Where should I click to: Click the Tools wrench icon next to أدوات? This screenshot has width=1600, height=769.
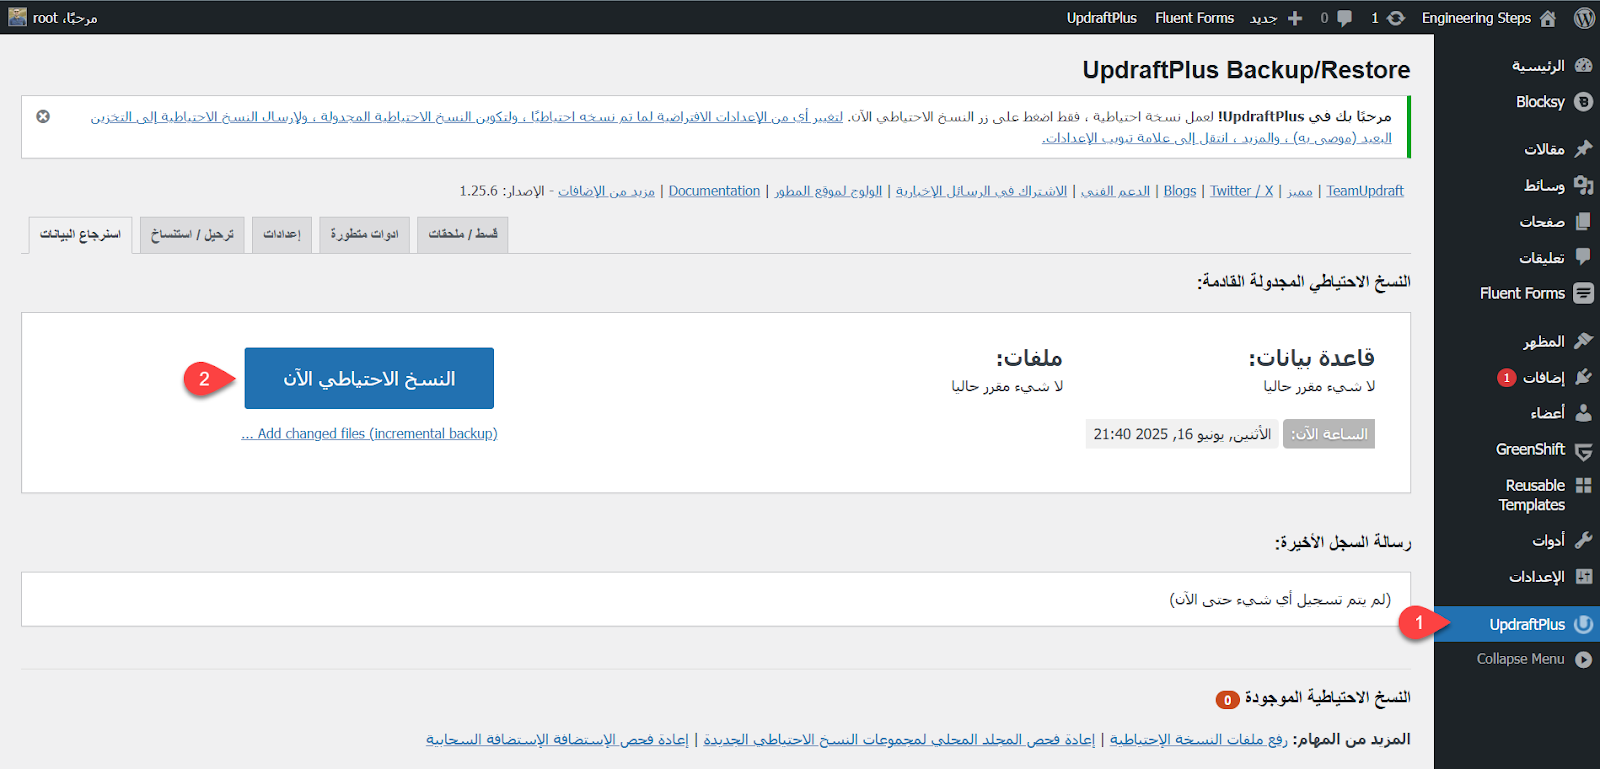pos(1583,540)
